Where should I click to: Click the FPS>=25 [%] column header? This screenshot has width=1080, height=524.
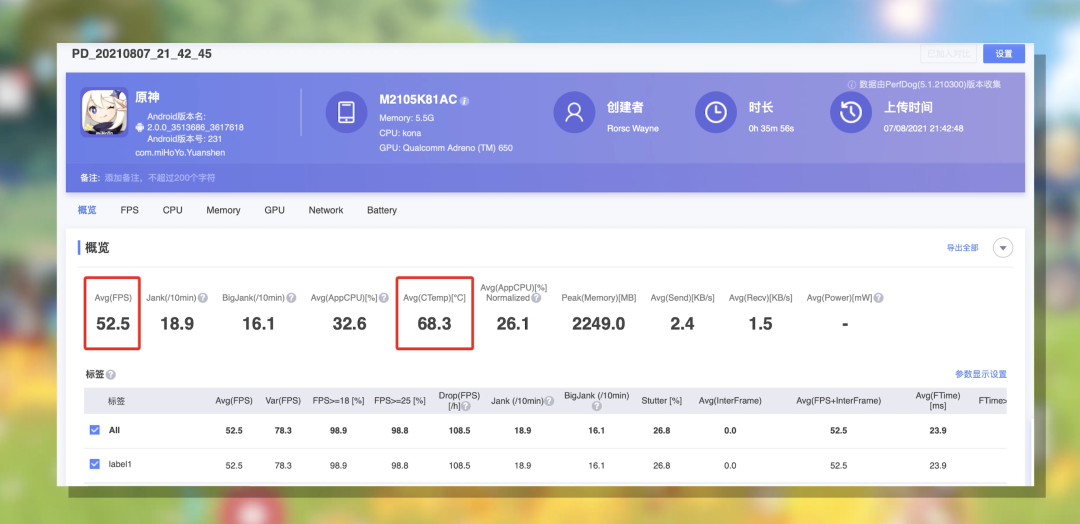click(x=399, y=401)
